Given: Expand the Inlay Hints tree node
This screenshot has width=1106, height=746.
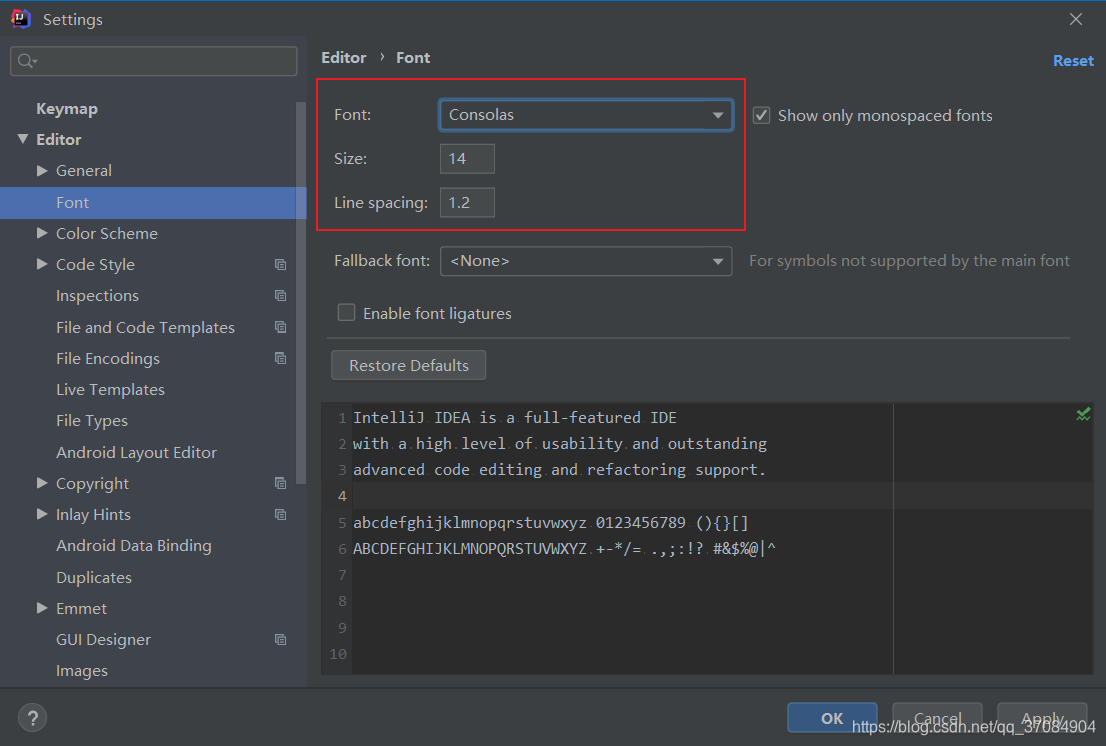Looking at the screenshot, I should [42, 514].
